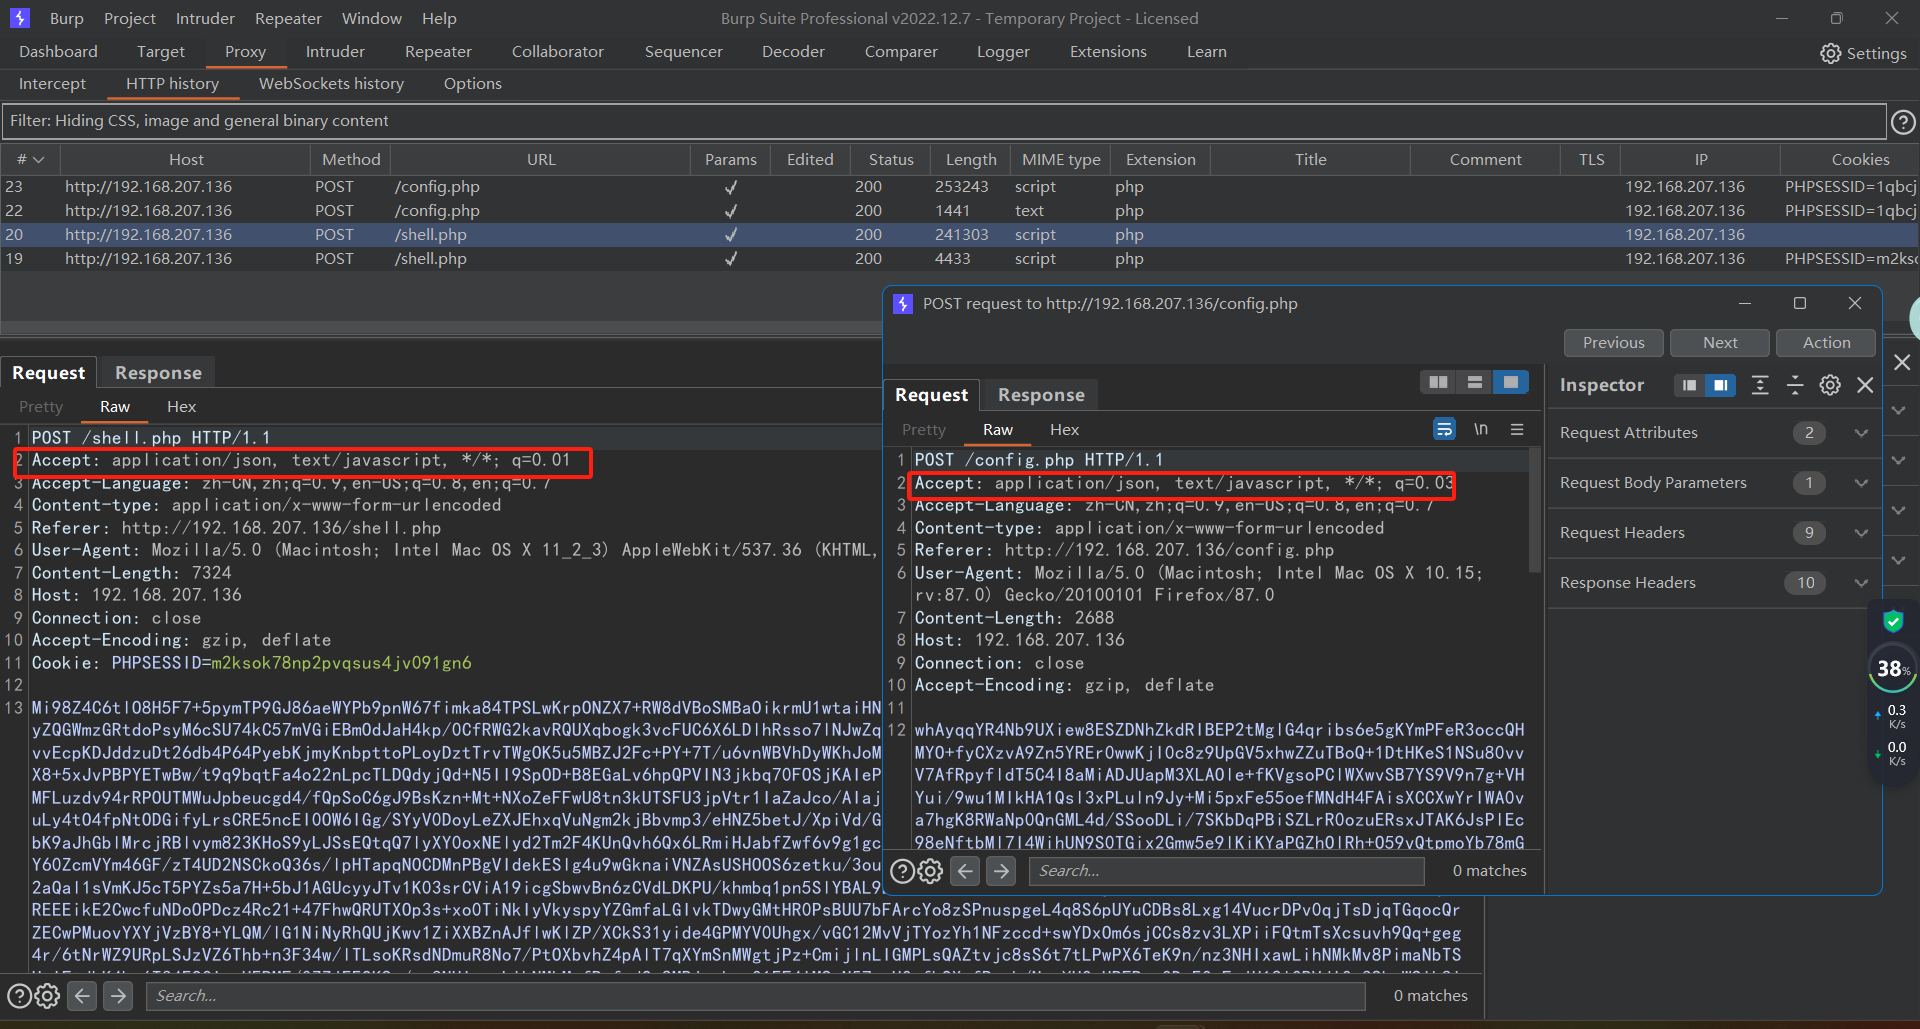1920x1029 pixels.
Task: Go to next search match in popup
Action: [1001, 871]
